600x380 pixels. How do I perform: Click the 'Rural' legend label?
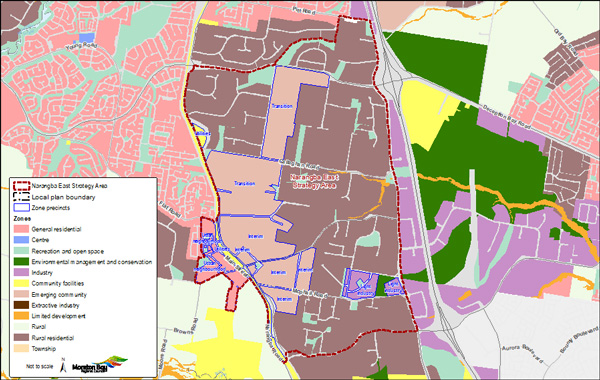(39, 327)
